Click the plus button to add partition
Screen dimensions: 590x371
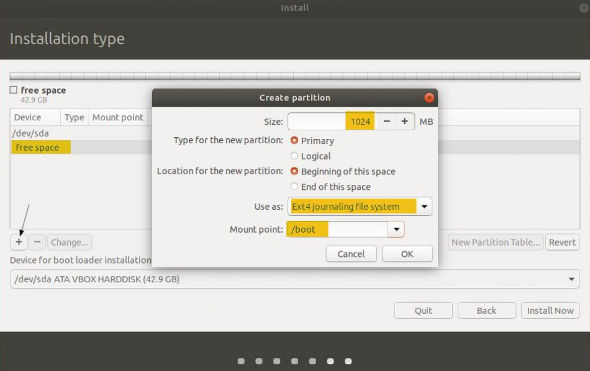19,242
